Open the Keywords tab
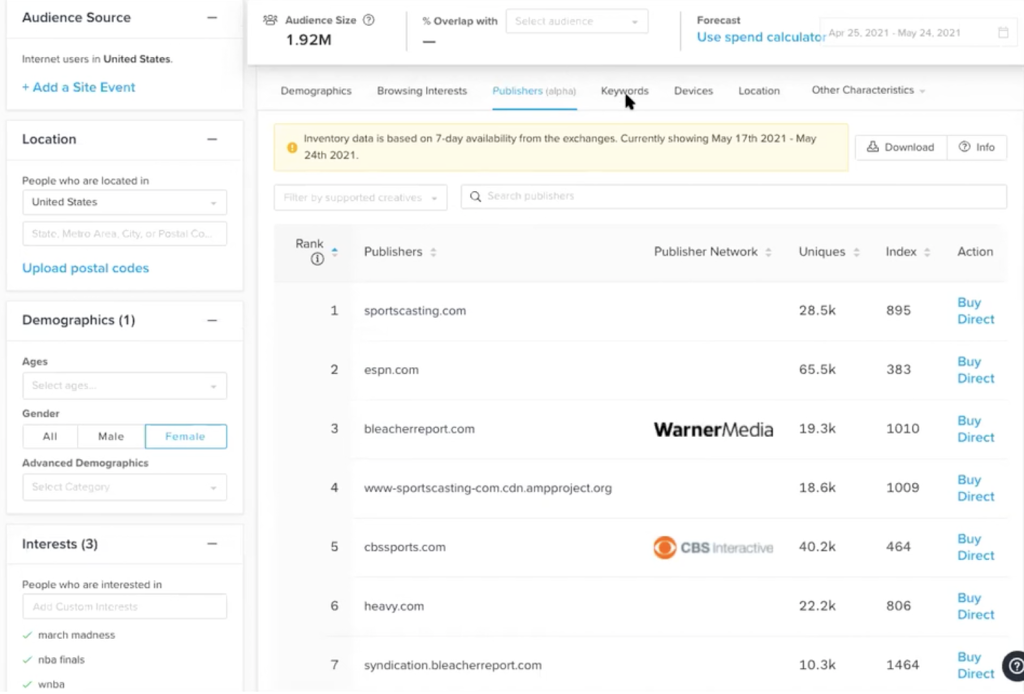 pos(625,91)
